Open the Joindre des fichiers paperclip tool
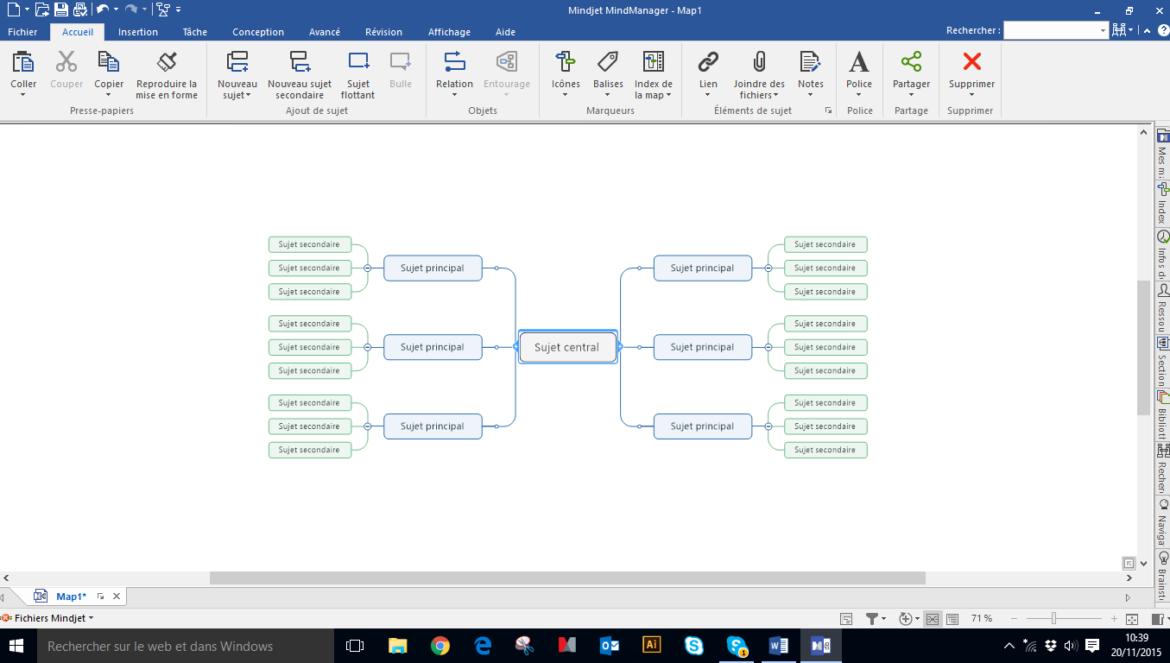This screenshot has width=1170, height=663. point(759,63)
